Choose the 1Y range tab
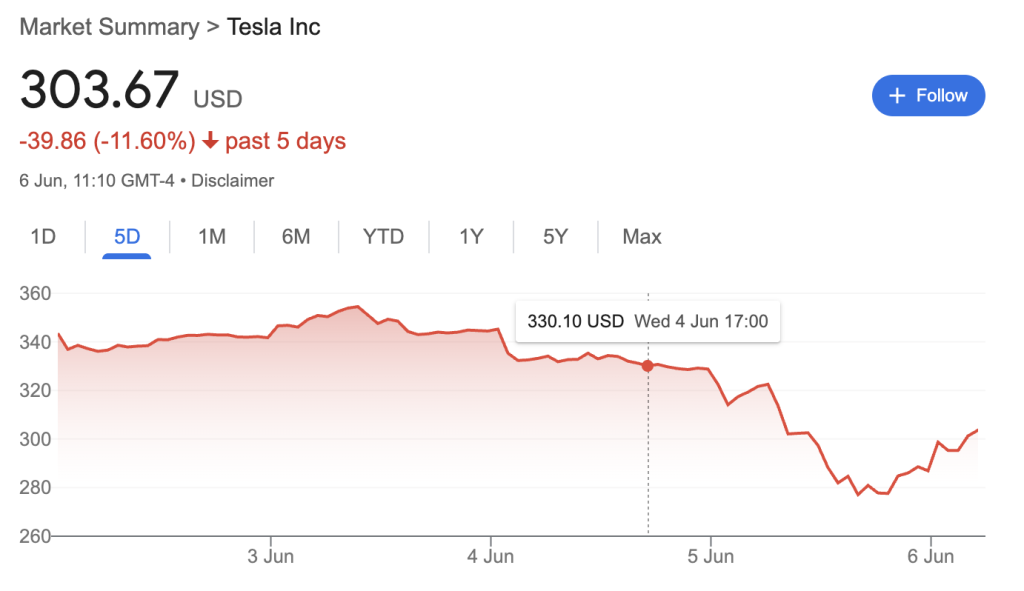The image size is (1024, 591). [471, 236]
